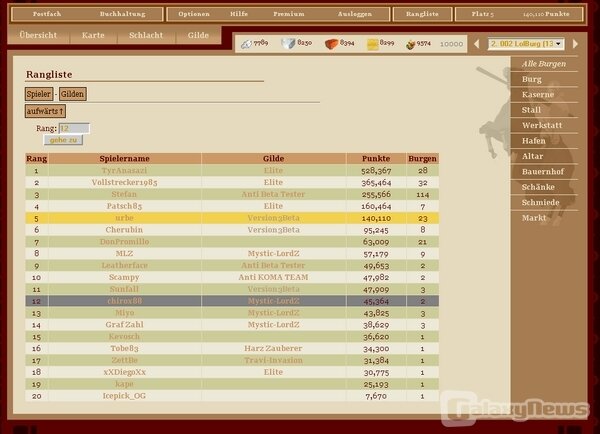
Task: Open Rangliste in top bar
Action: [422, 14]
